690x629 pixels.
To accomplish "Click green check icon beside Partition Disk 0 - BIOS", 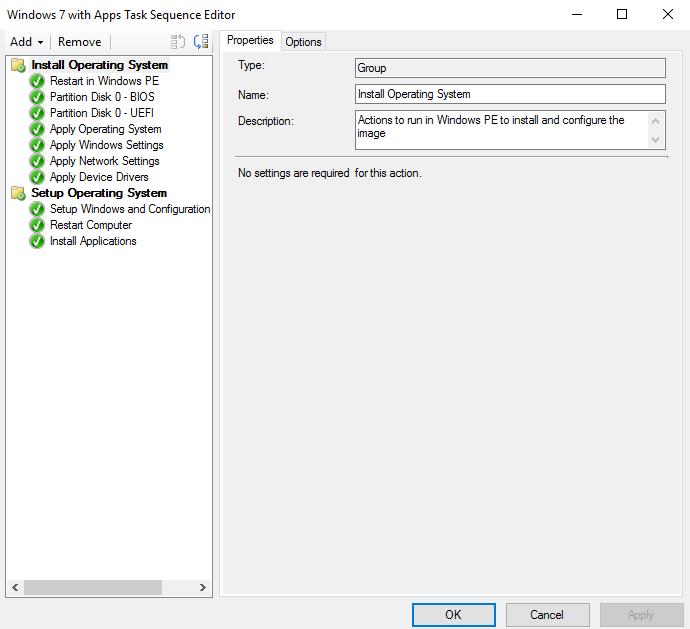I will click(x=37, y=97).
